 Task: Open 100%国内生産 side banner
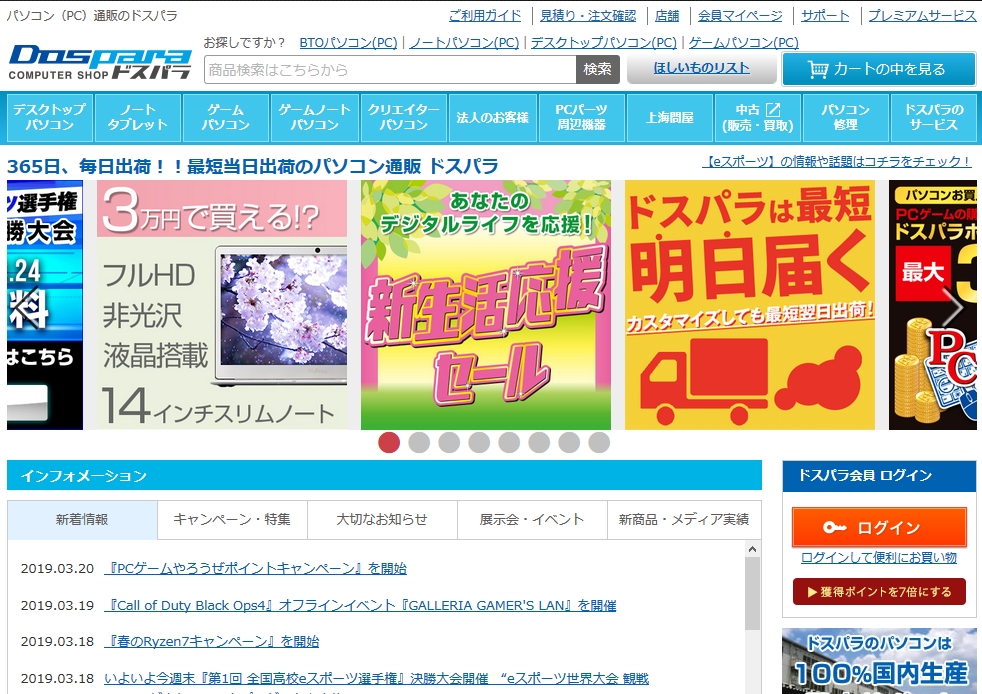[x=879, y=661]
